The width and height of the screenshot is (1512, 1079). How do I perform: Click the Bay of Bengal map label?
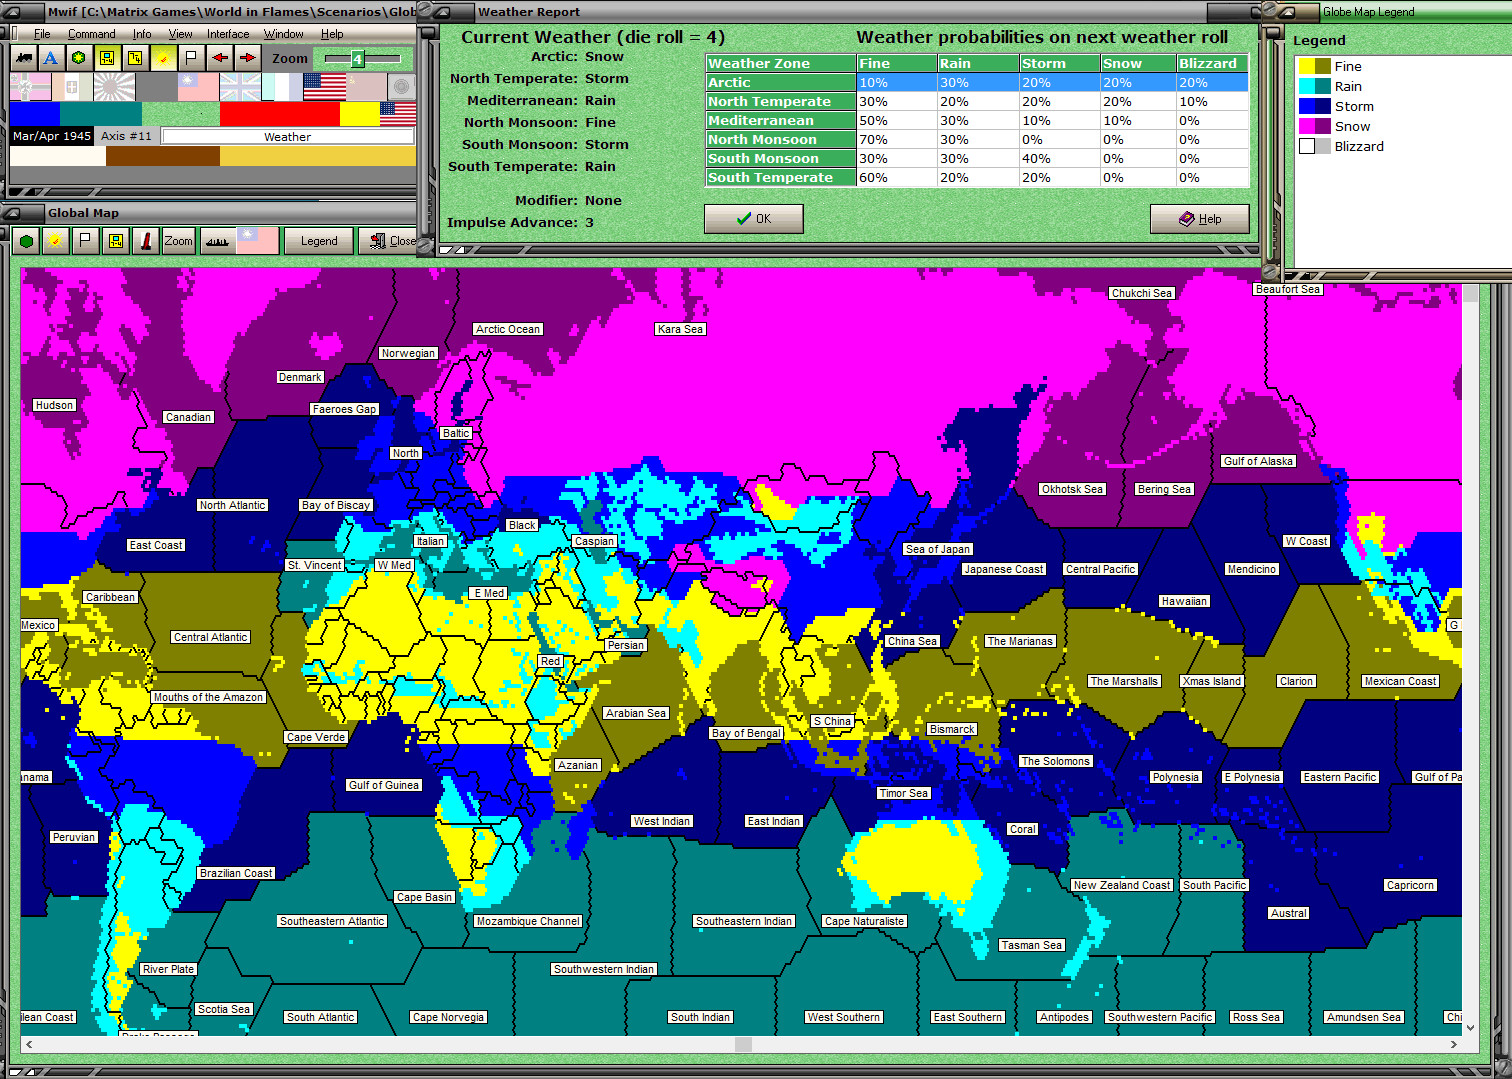coord(746,733)
